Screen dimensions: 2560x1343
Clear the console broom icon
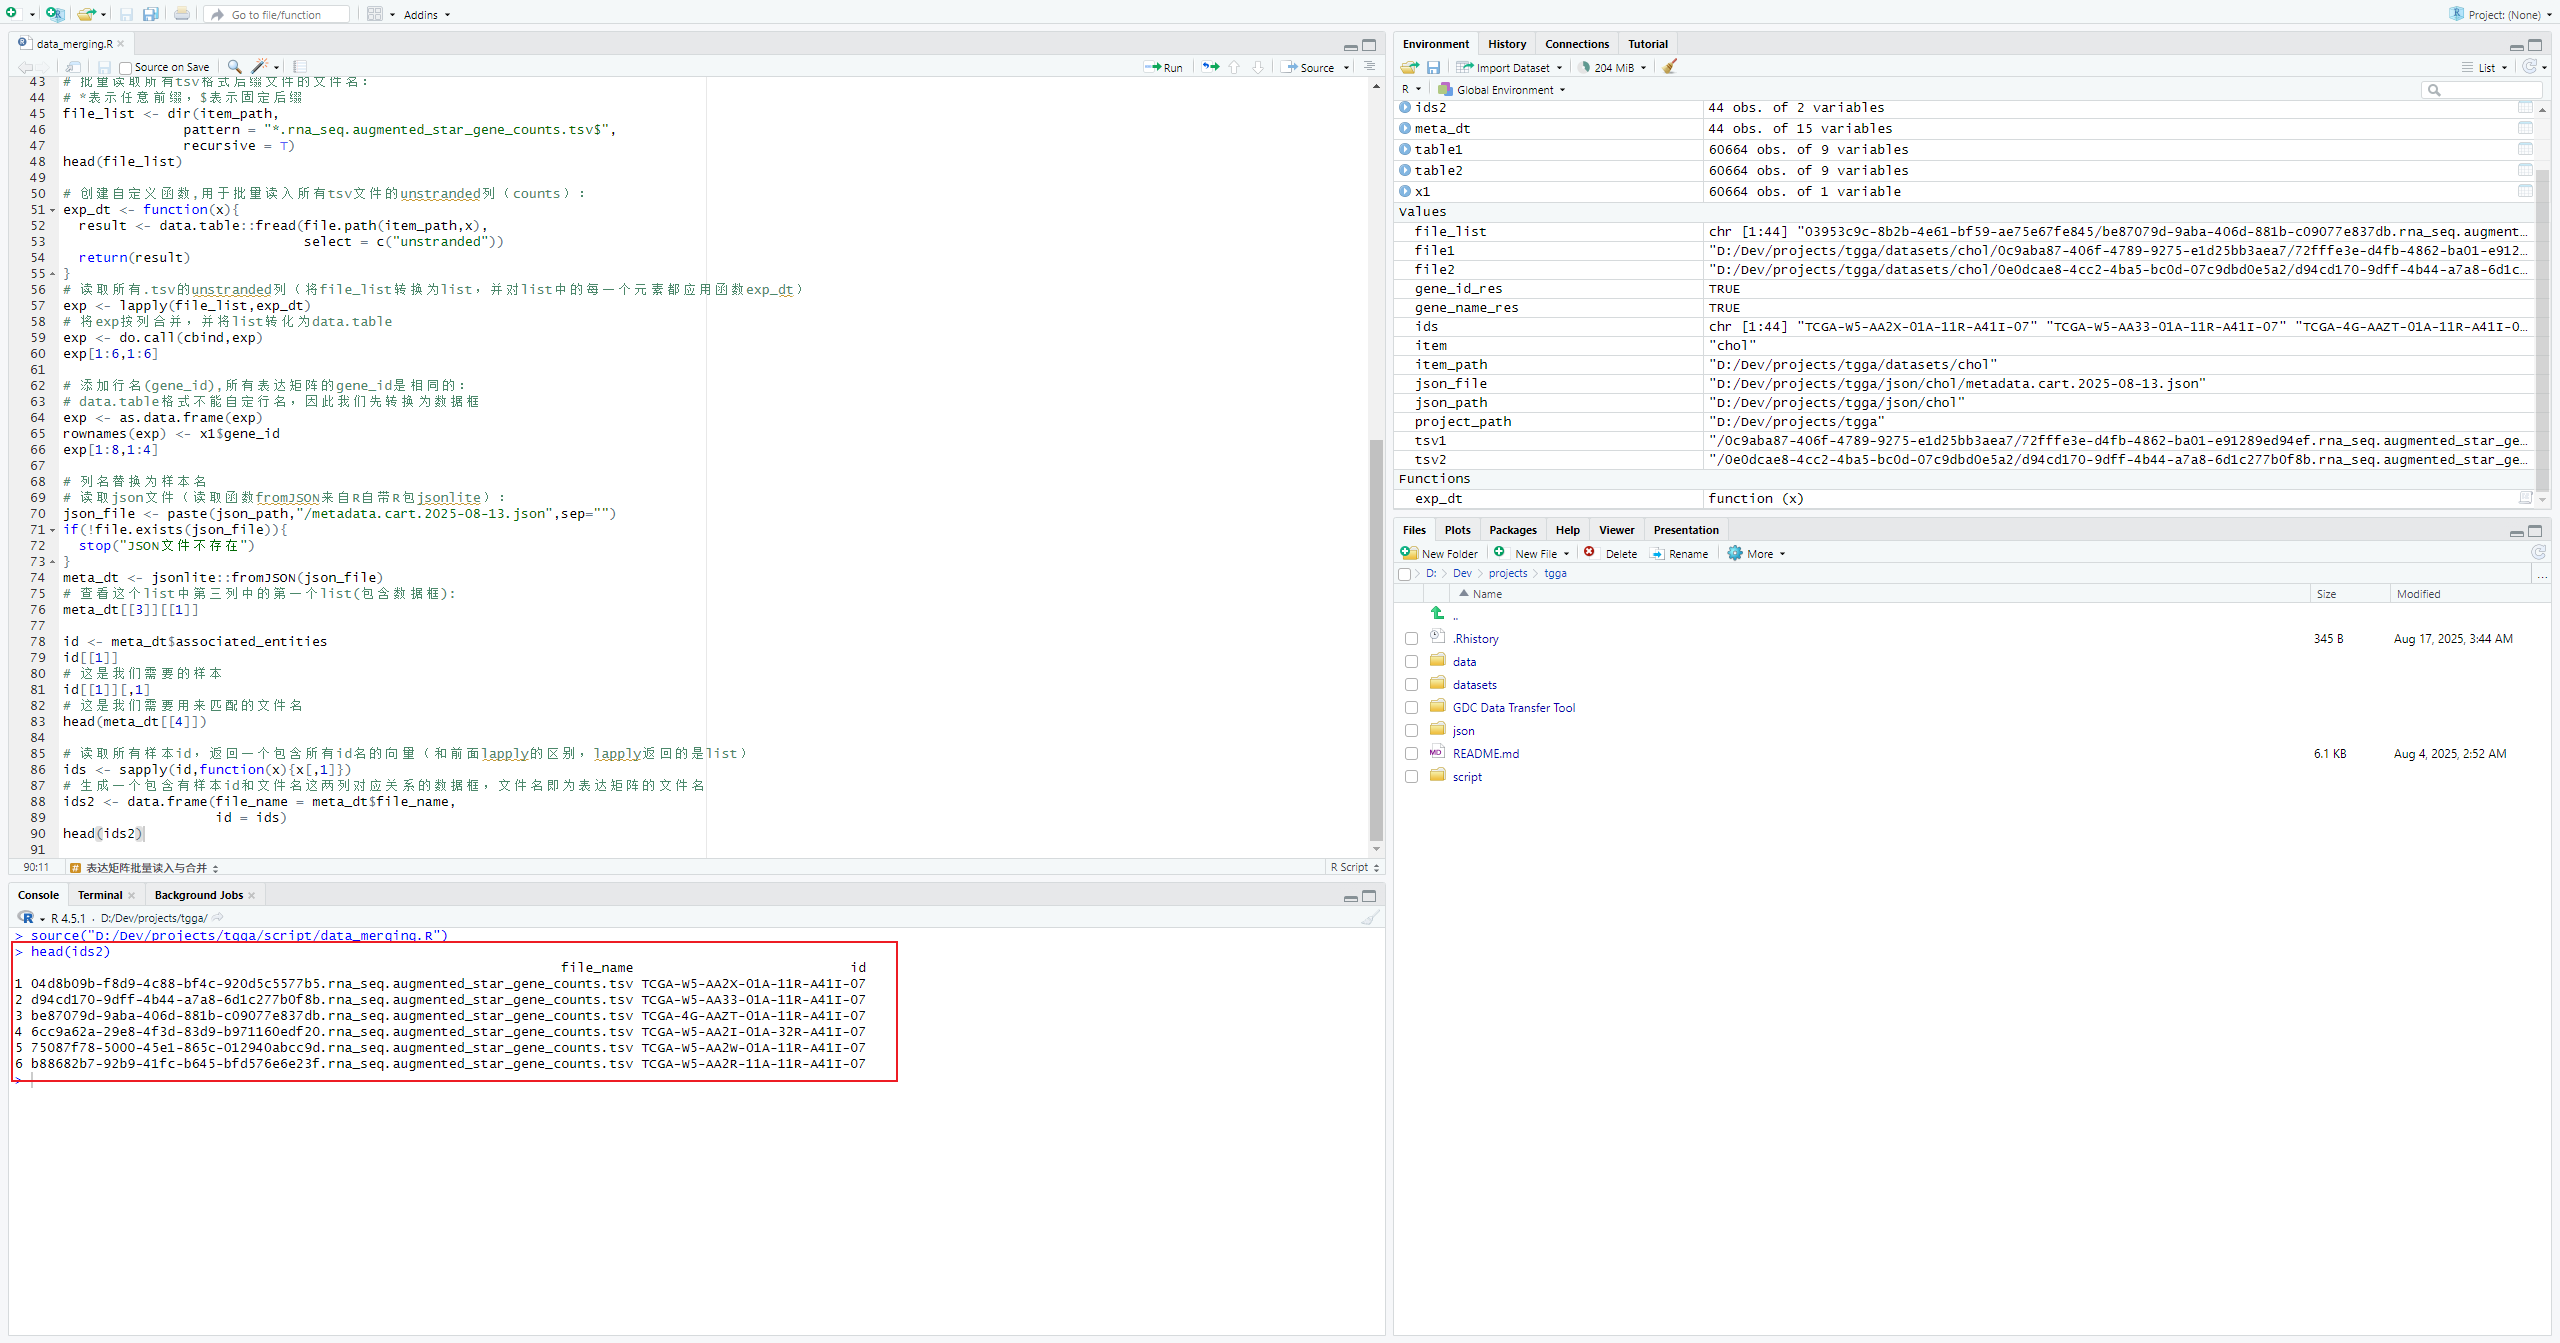point(1370,917)
